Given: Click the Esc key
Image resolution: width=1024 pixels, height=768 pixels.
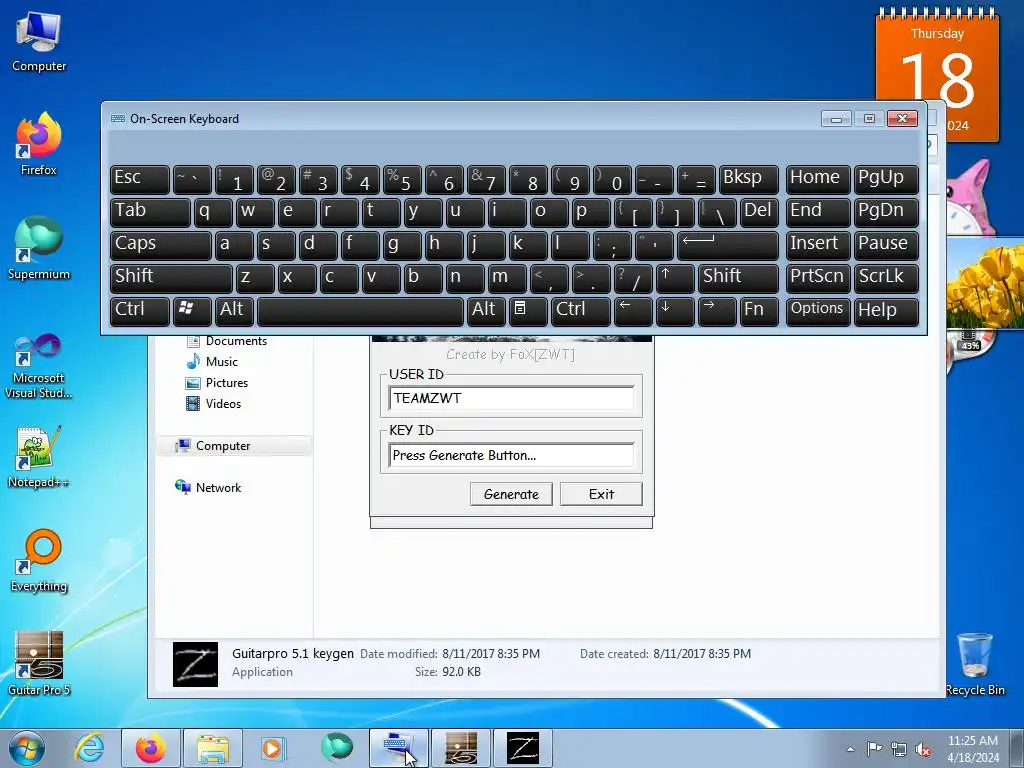Looking at the screenshot, I should [x=140, y=180].
